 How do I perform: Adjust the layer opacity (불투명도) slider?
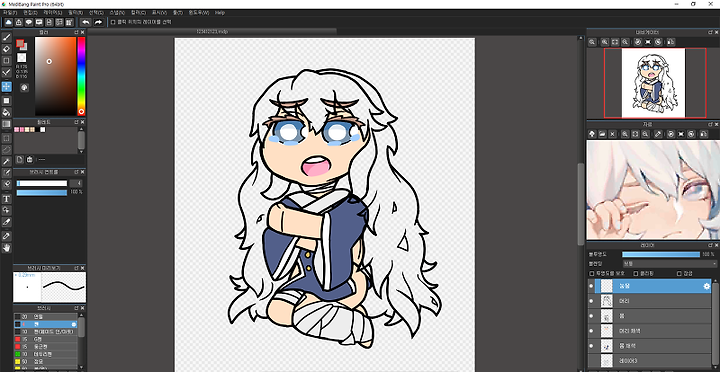click(661, 254)
